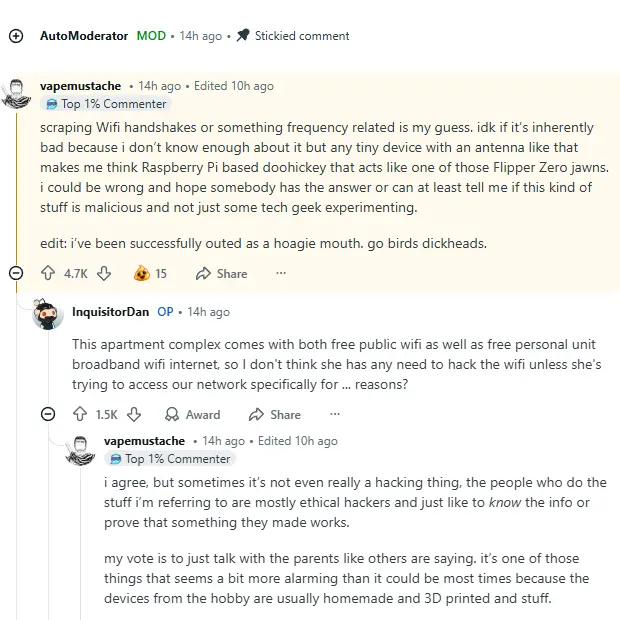The height and width of the screenshot is (620, 620).
Task: Open more options on vapemustache's comment
Action: pyautogui.click(x=281, y=273)
